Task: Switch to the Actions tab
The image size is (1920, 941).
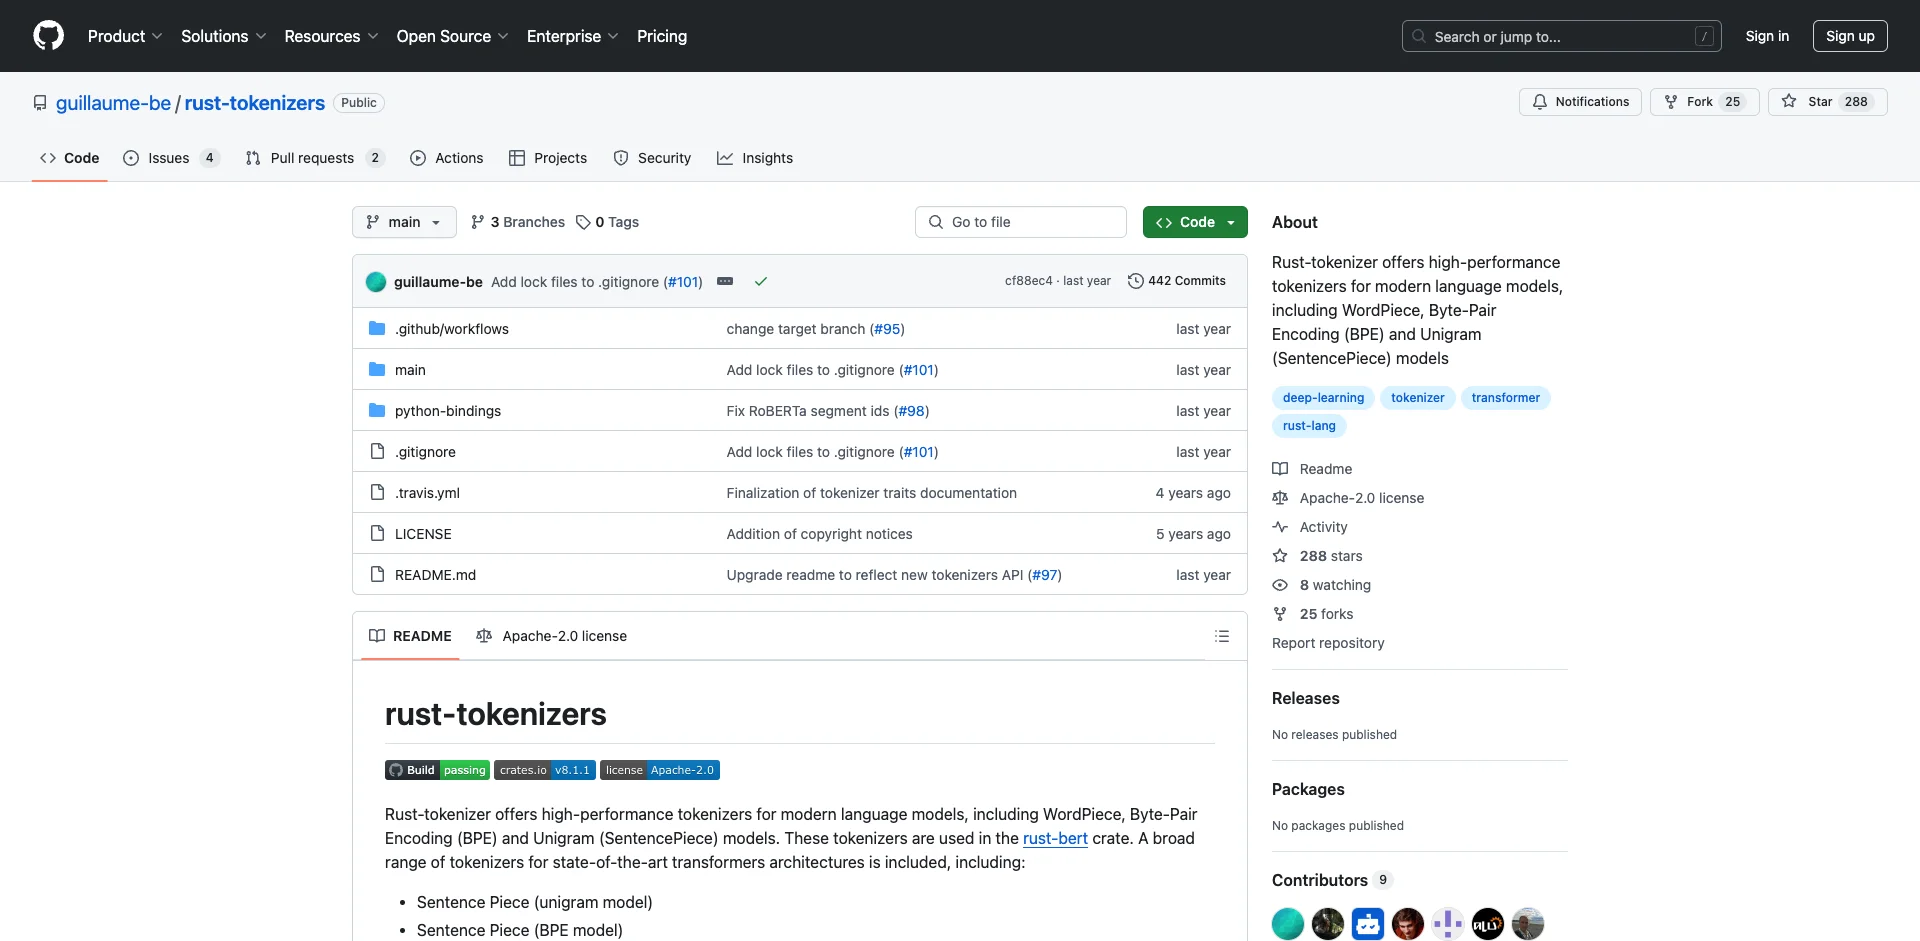Action: 447,158
